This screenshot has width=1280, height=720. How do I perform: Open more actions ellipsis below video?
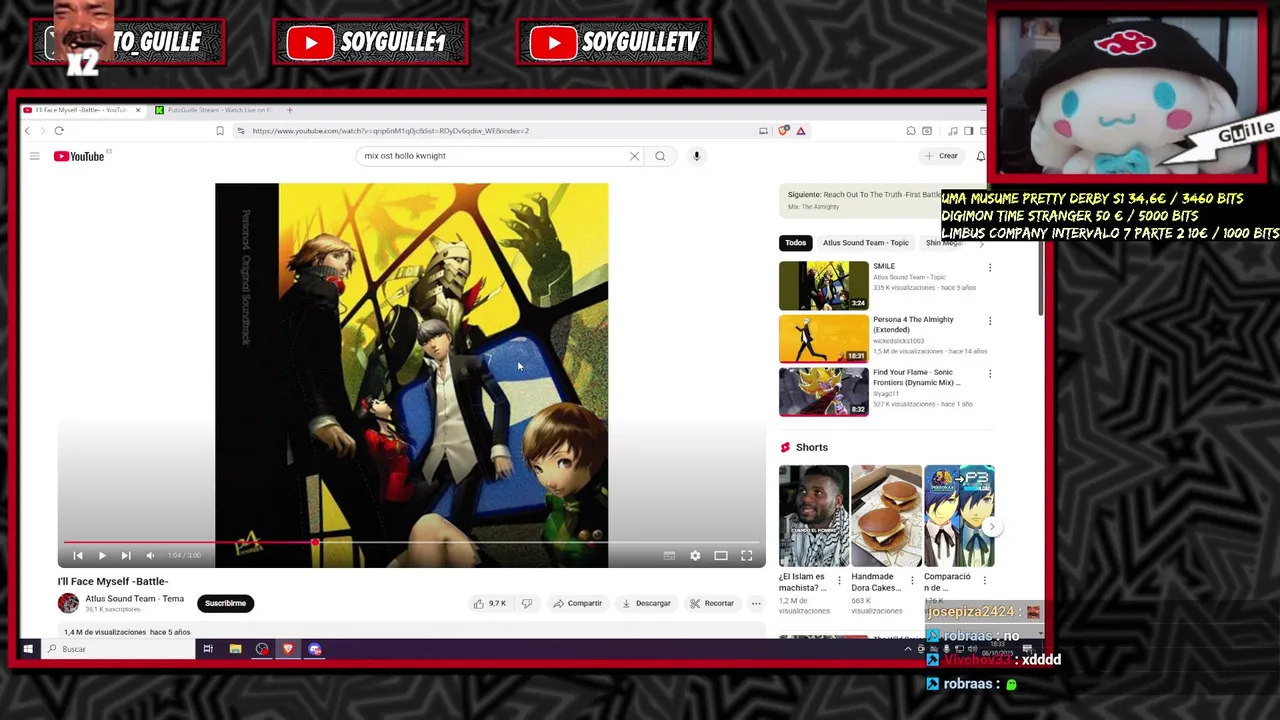point(756,603)
